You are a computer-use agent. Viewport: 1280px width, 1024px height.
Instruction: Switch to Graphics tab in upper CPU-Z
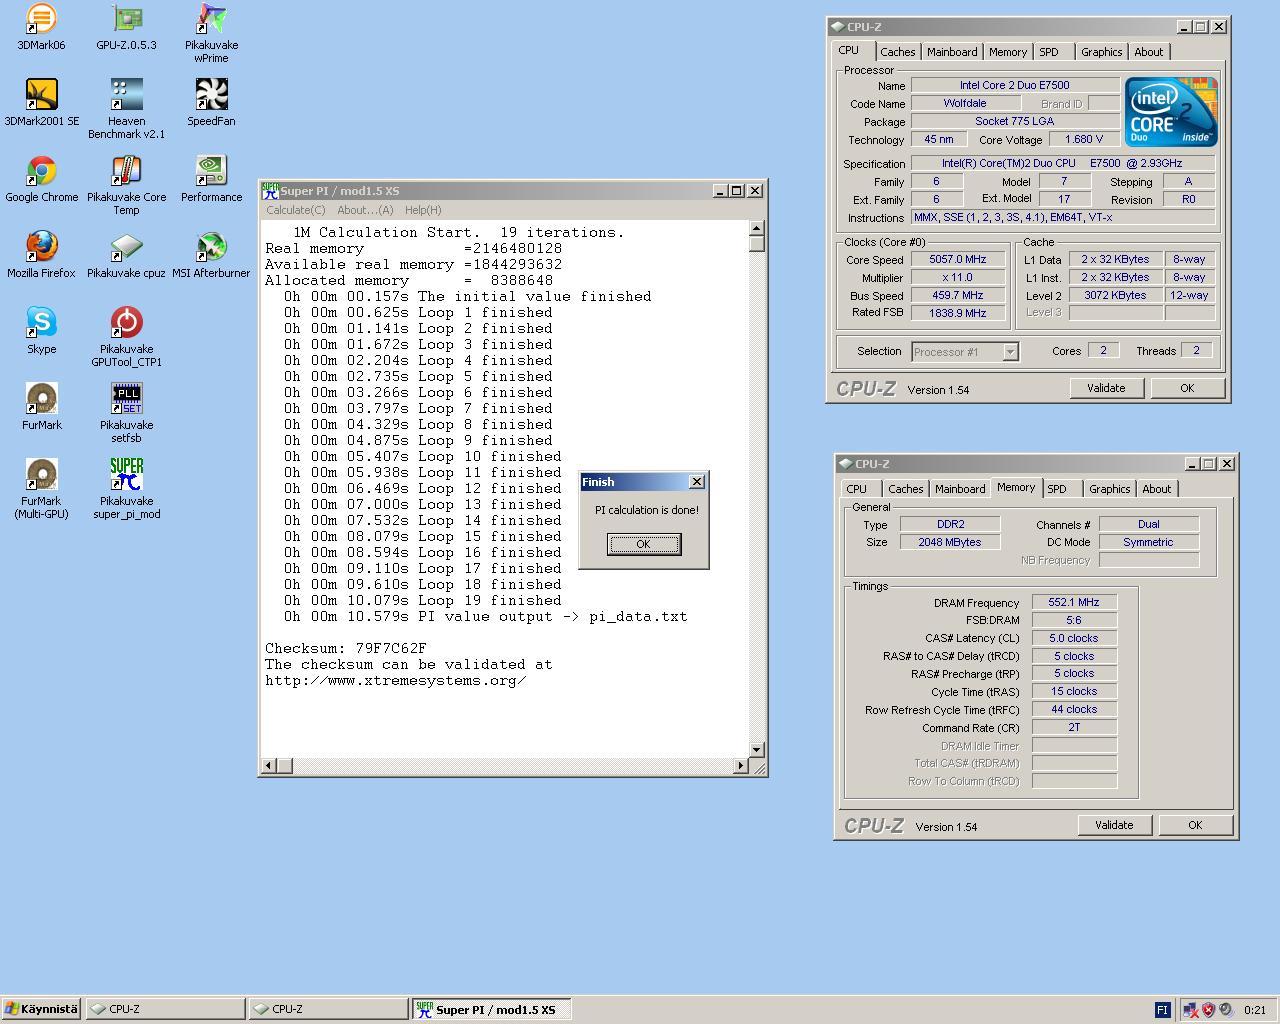click(x=1101, y=52)
